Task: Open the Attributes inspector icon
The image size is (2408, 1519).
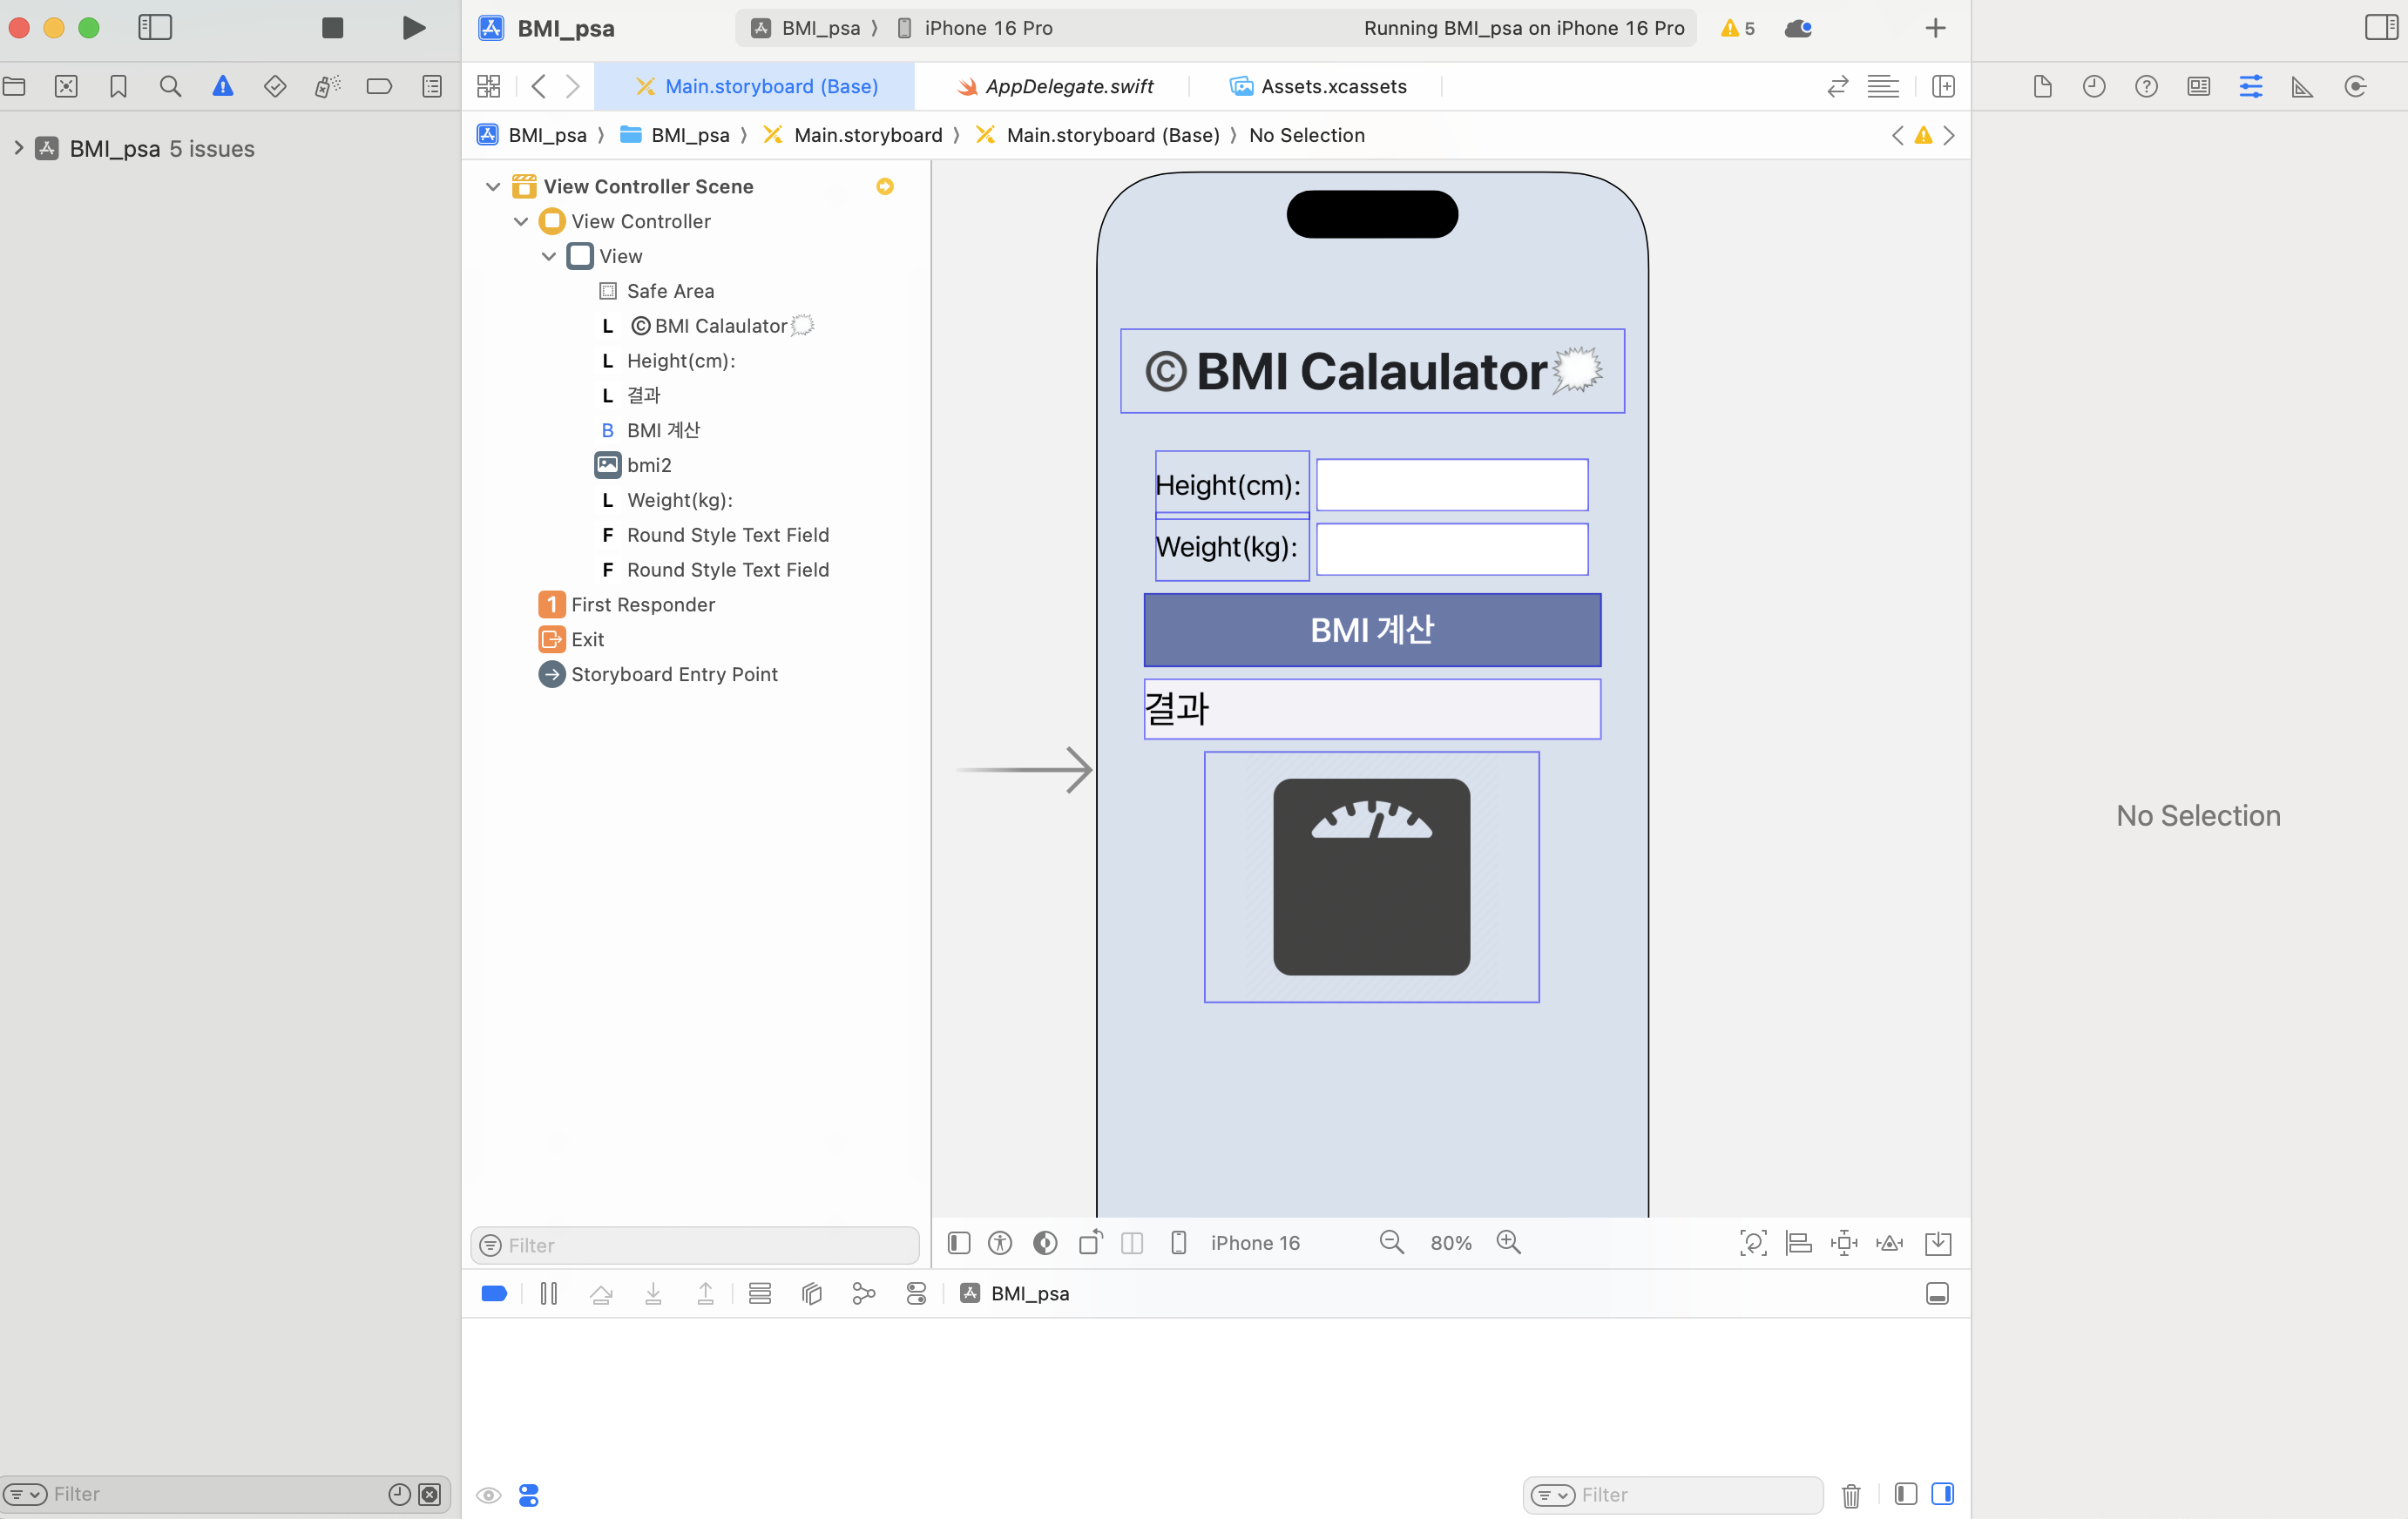Action: click(x=2250, y=87)
